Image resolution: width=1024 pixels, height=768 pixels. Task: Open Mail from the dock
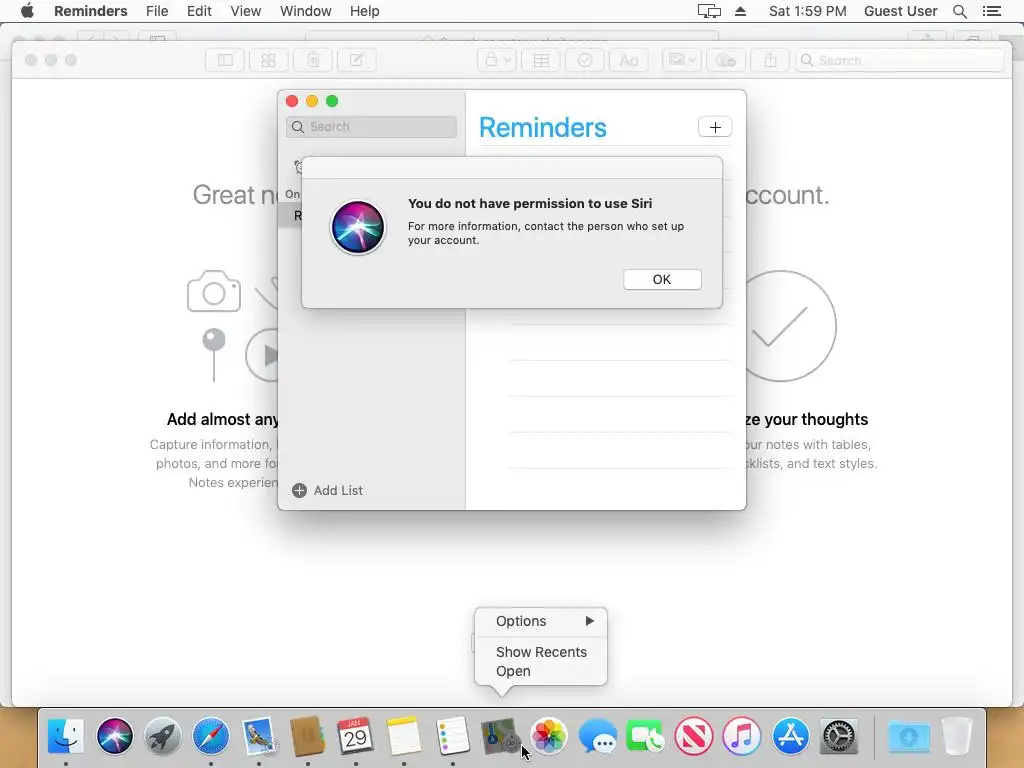[259, 736]
